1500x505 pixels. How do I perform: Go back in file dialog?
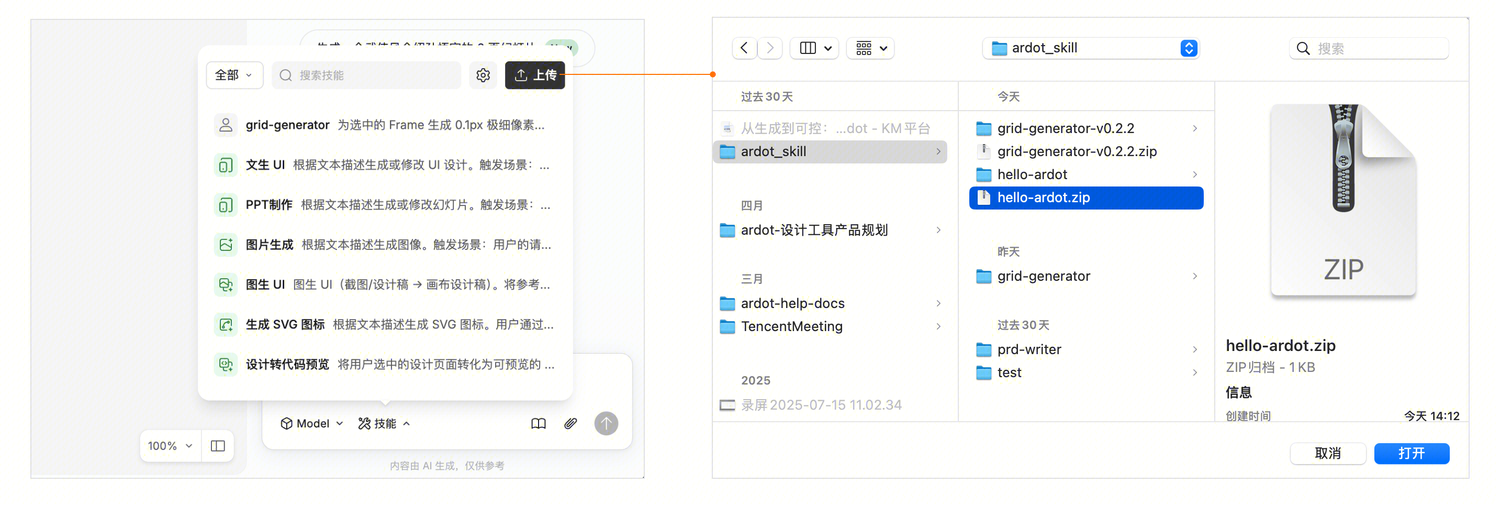pyautogui.click(x=744, y=48)
